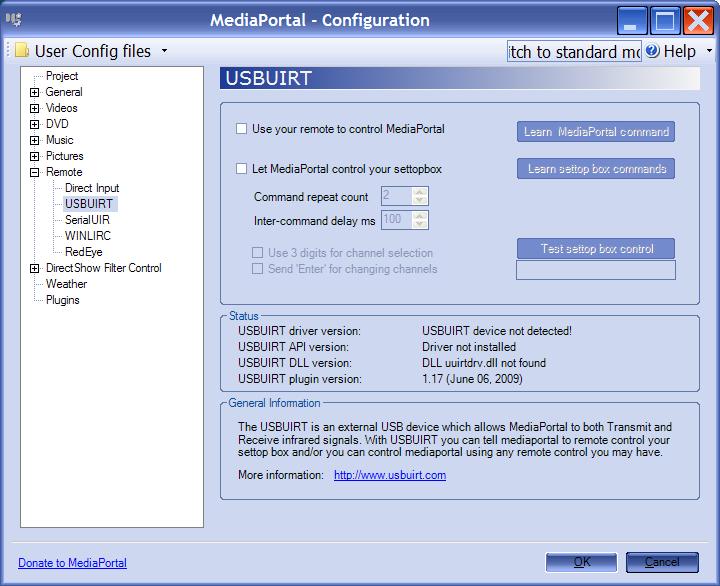The width and height of the screenshot is (720, 586).
Task: Click 'Switch to standard mode' toolbar item
Action: click(x=574, y=51)
